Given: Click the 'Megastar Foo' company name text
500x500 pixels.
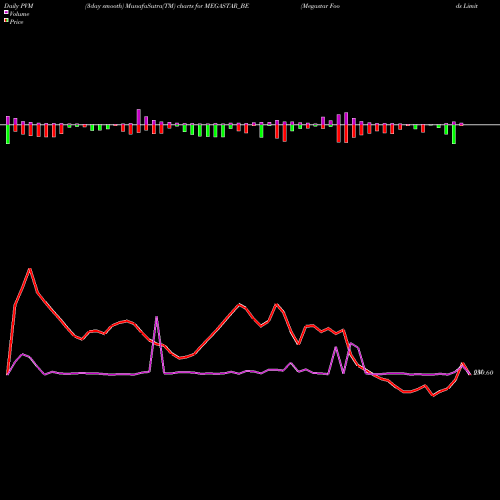Looking at the screenshot, I should coord(320,6).
